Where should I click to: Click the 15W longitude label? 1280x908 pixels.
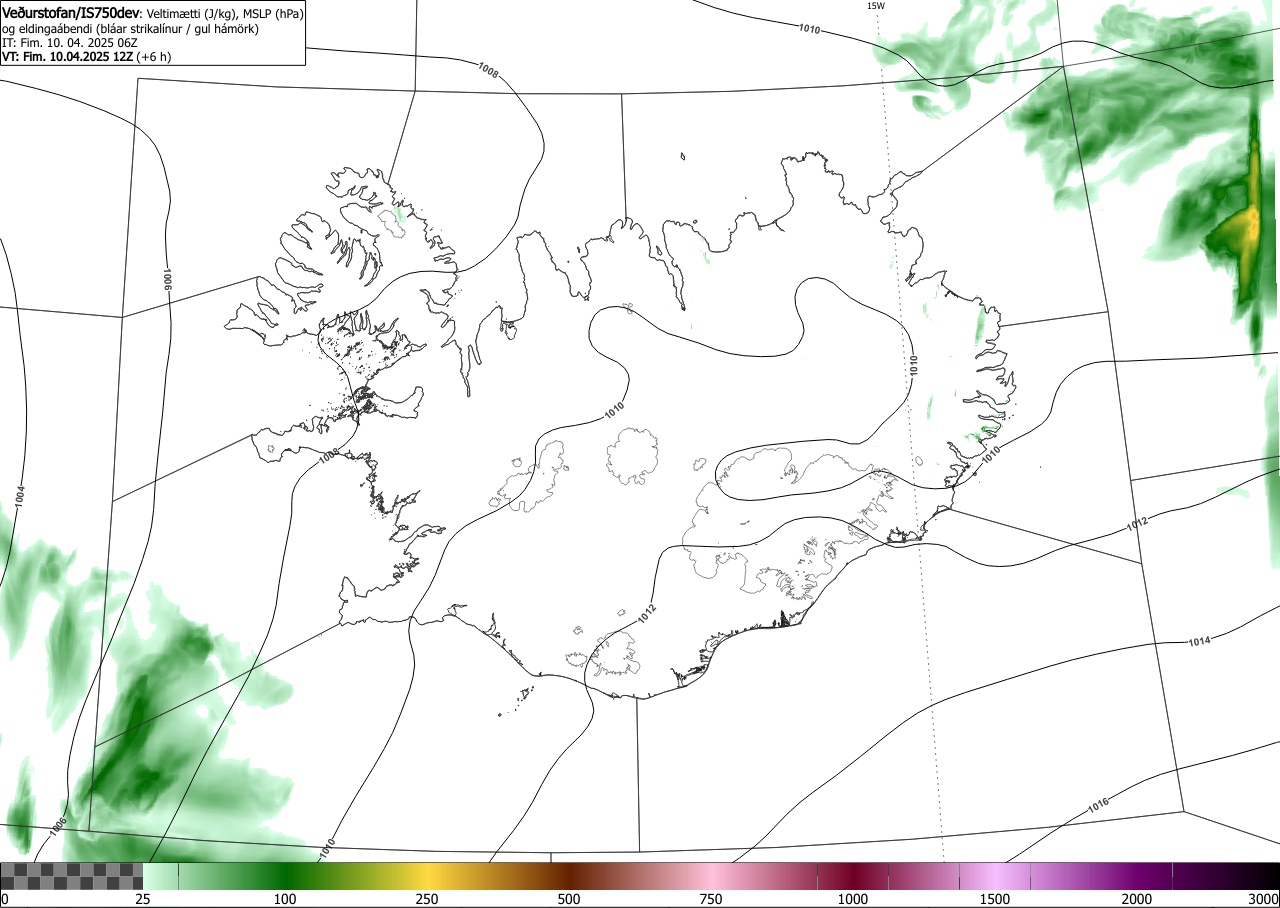875,6
